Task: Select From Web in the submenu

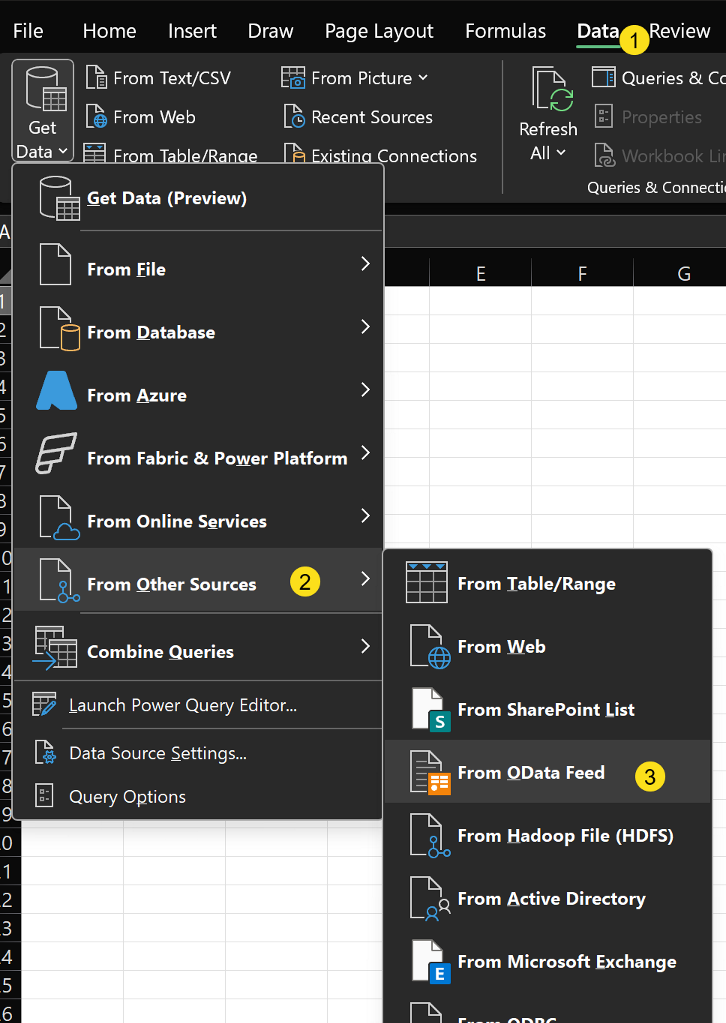Action: click(547, 647)
